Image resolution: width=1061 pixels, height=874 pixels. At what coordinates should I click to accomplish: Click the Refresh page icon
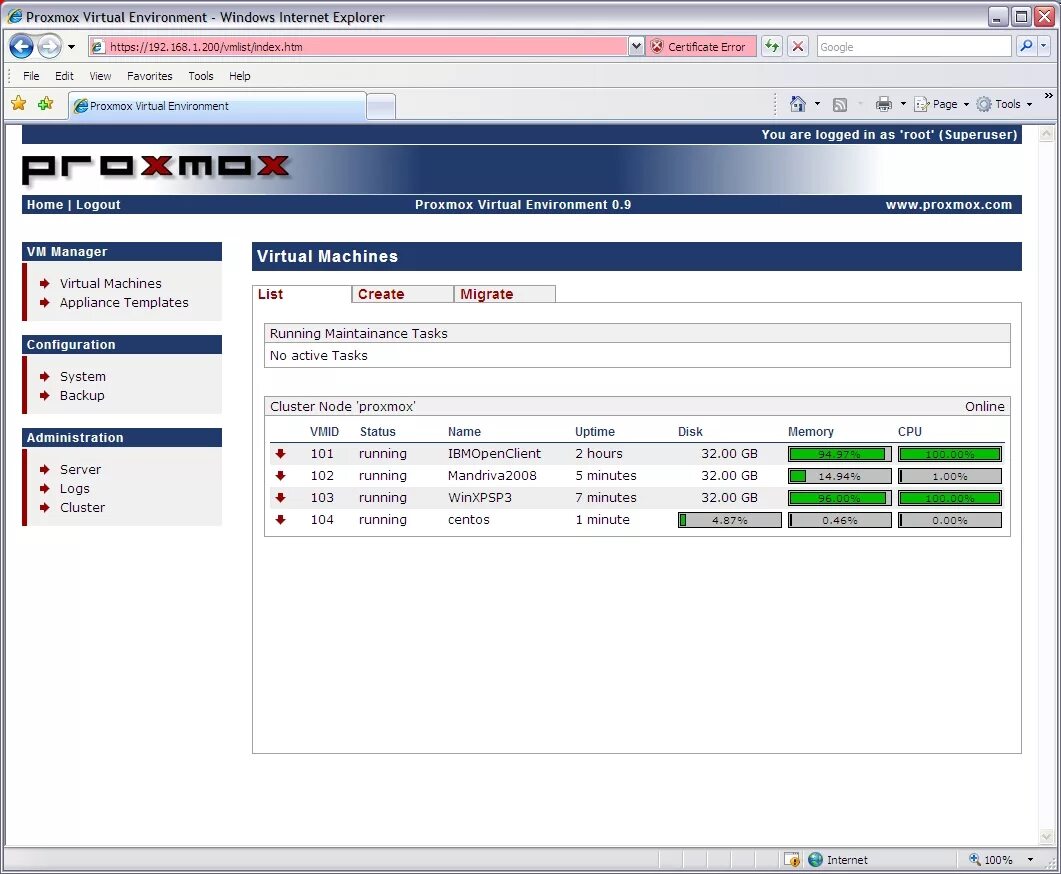pos(772,47)
